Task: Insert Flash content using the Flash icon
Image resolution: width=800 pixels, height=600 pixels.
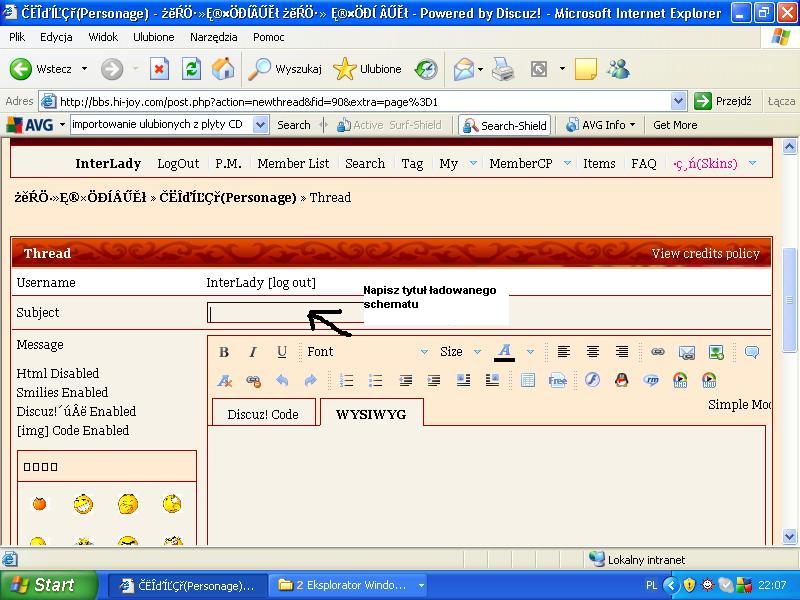Action: pos(592,381)
